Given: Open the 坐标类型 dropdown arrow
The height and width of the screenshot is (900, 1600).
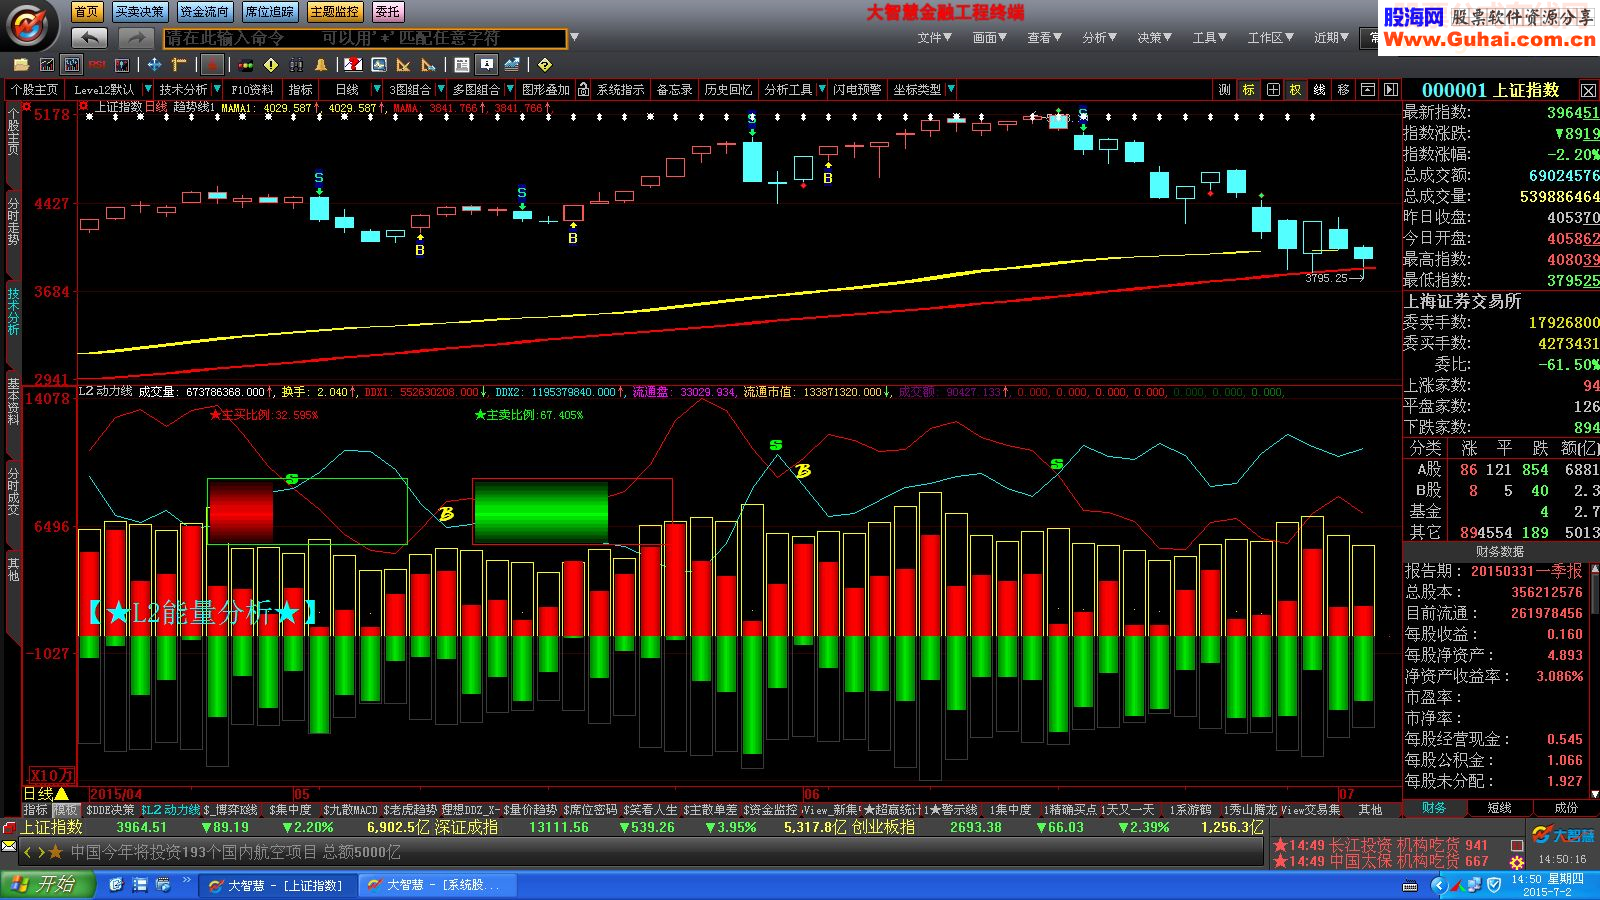Looking at the screenshot, I should [951, 90].
